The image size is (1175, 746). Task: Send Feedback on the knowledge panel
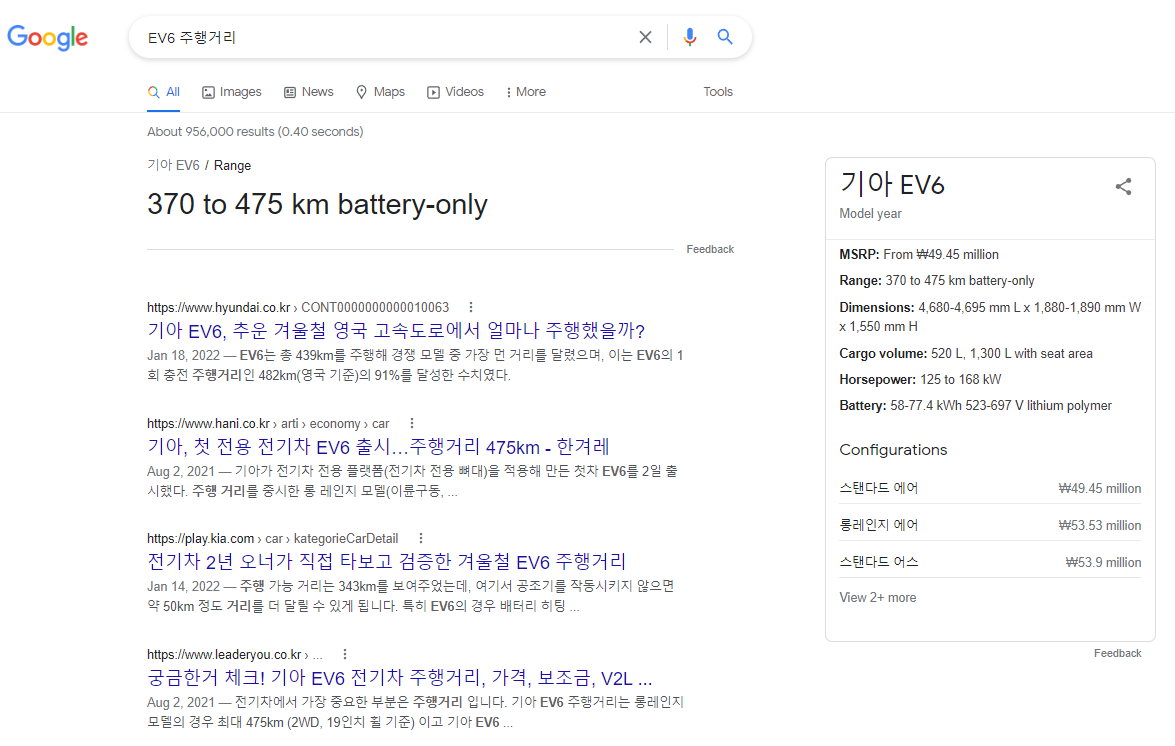pyautogui.click(x=1117, y=652)
